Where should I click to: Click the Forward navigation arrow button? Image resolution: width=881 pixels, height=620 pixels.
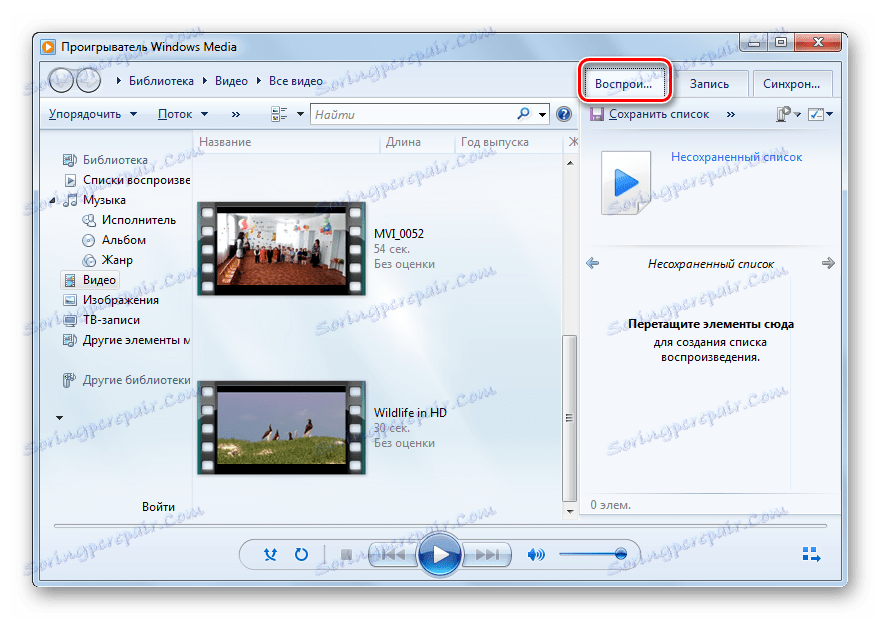coord(88,80)
